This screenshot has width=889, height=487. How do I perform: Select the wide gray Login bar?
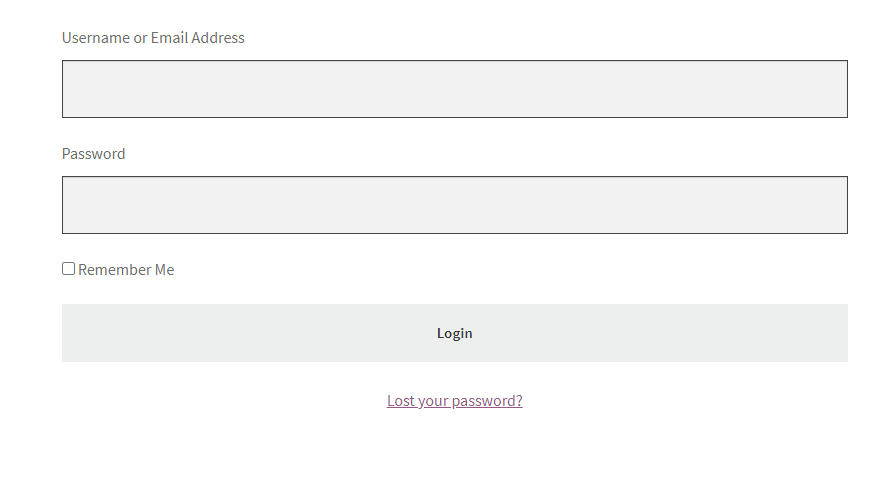pyautogui.click(x=455, y=333)
